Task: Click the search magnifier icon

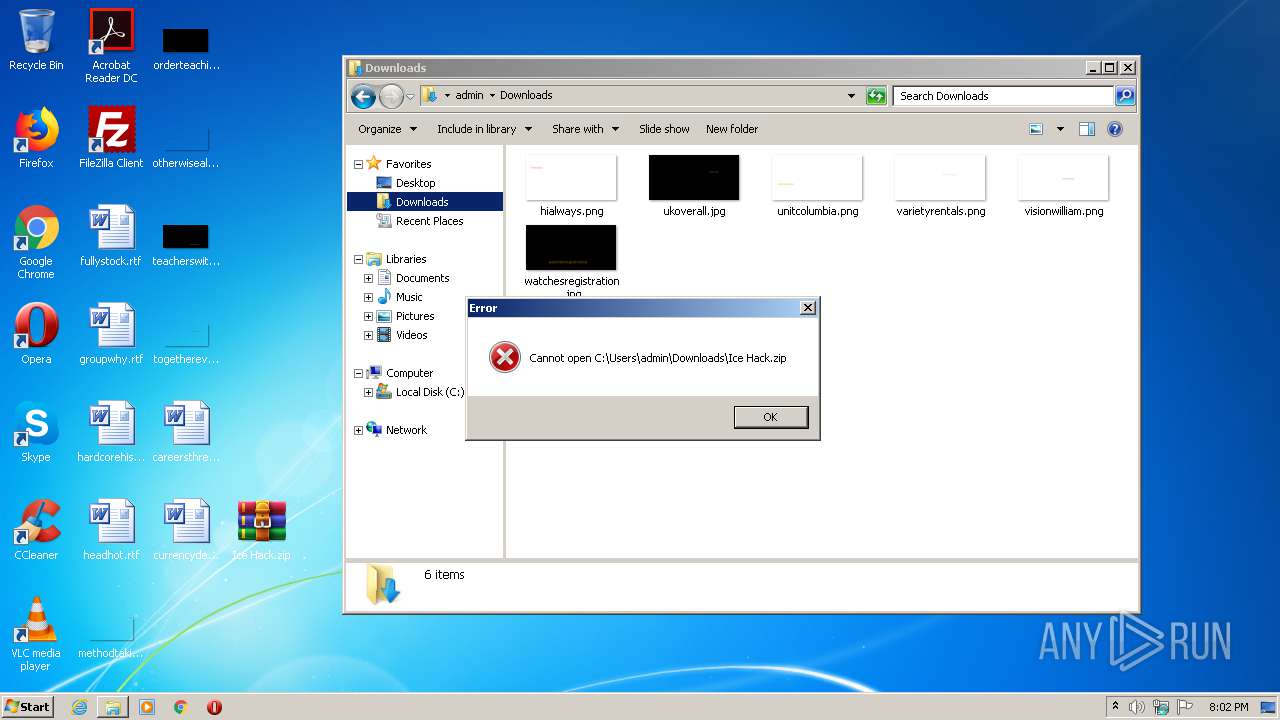Action: tap(1125, 96)
